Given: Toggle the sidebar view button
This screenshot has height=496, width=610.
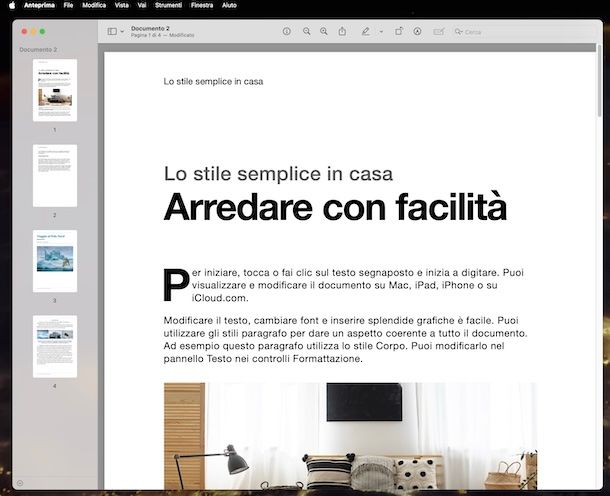Looking at the screenshot, I should (x=111, y=32).
